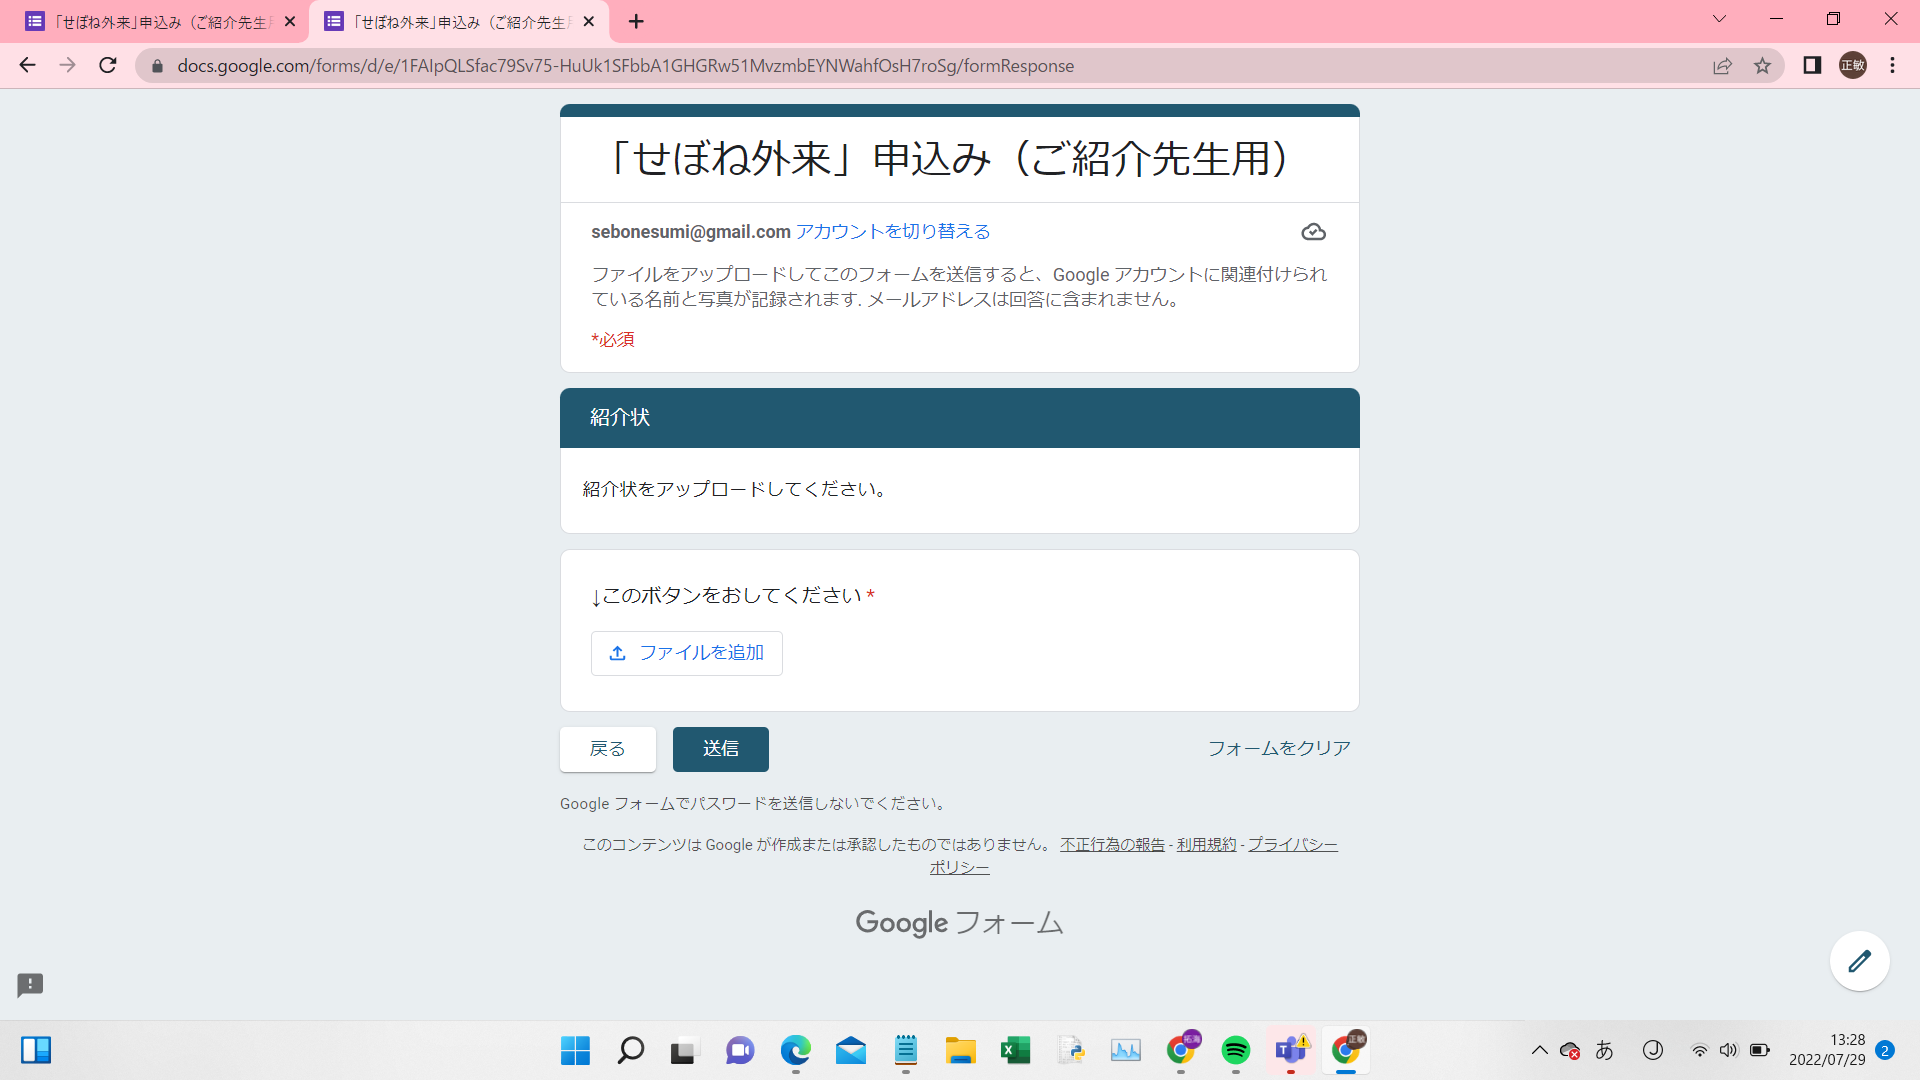Image resolution: width=1920 pixels, height=1080 pixels.
Task: Close the second active せぼね外来 tab
Action: click(x=589, y=21)
